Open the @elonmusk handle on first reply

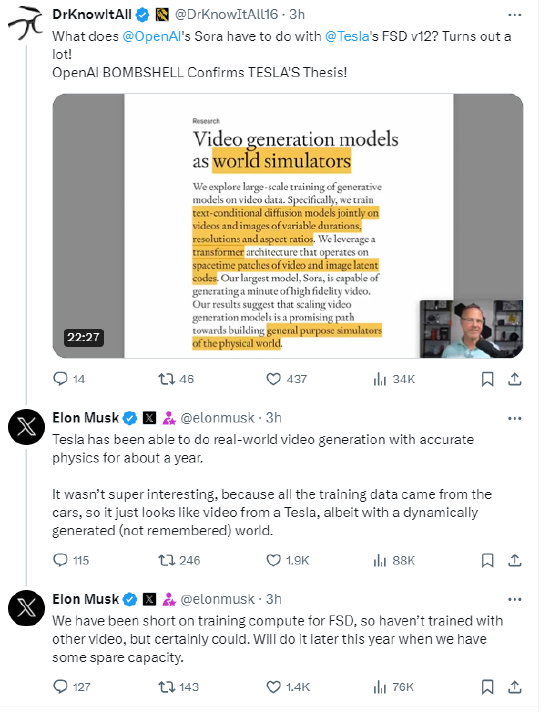point(218,418)
